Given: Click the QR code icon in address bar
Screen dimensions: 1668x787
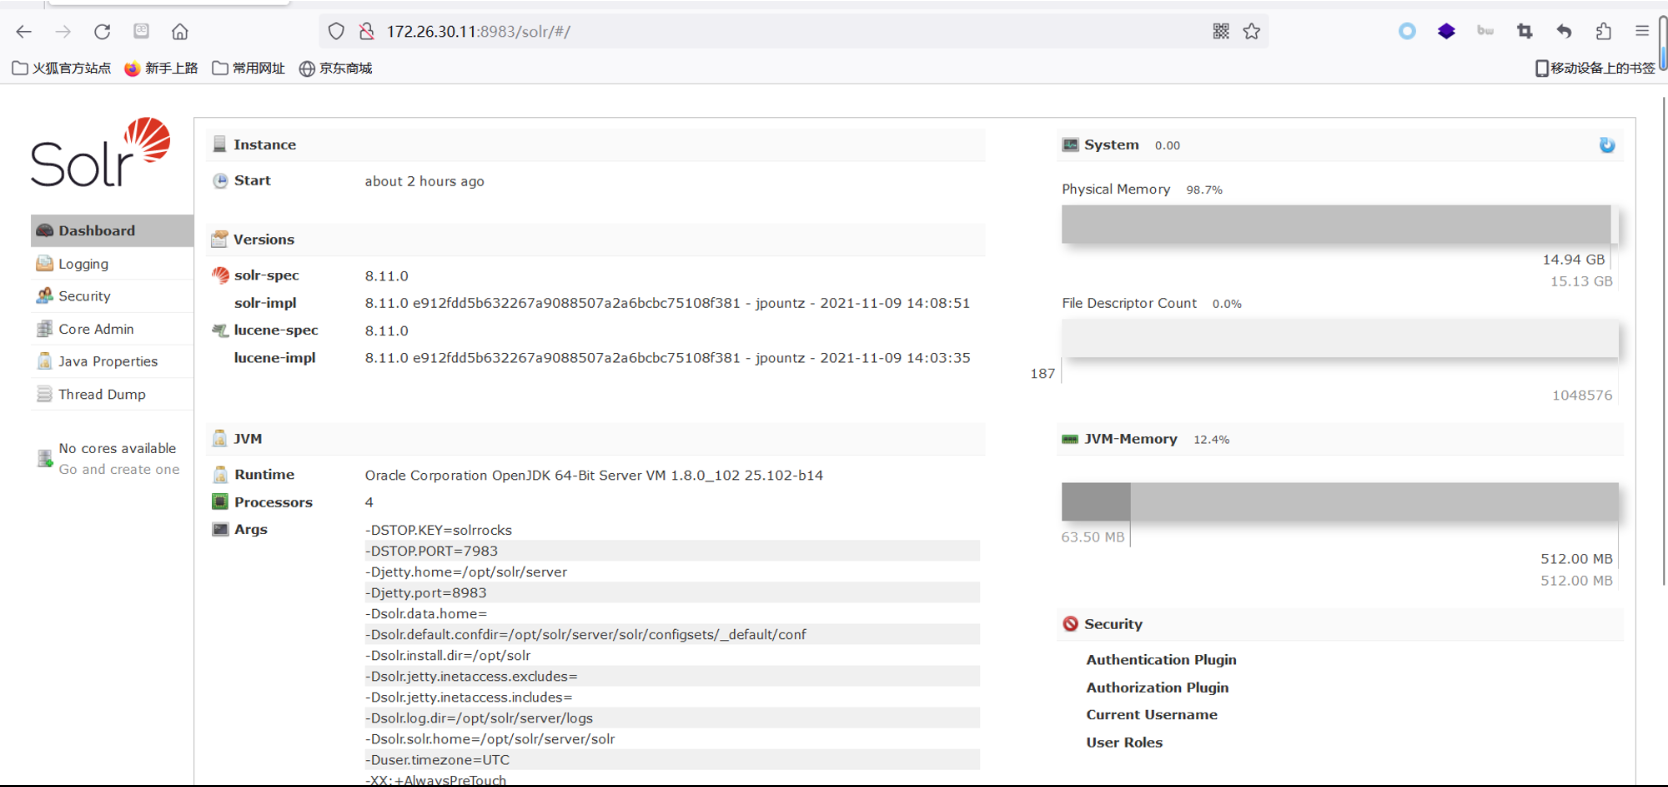Looking at the screenshot, I should (1221, 32).
